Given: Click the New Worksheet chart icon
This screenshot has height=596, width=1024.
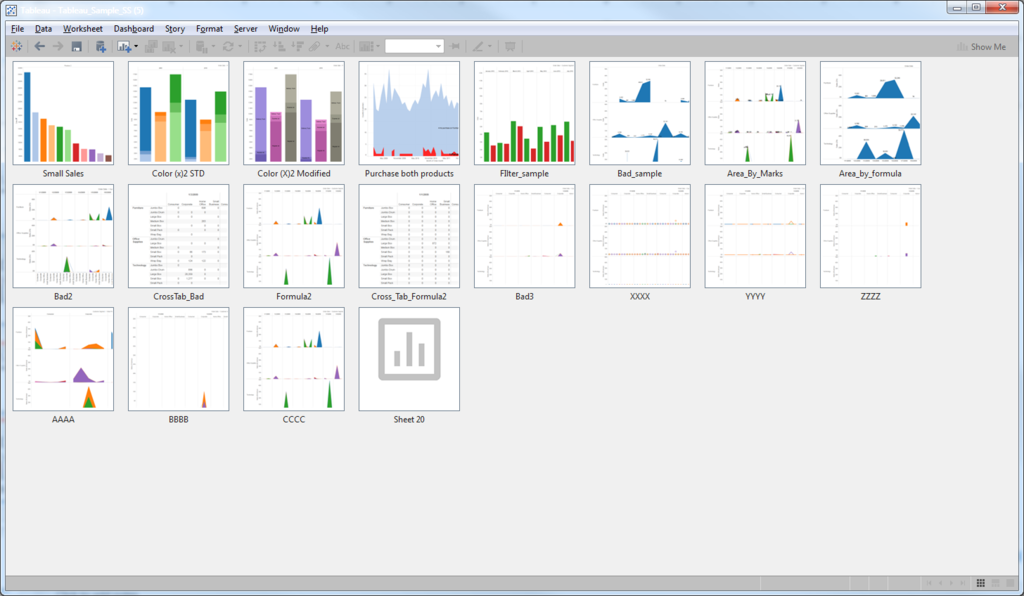Looking at the screenshot, I should click(x=123, y=46).
